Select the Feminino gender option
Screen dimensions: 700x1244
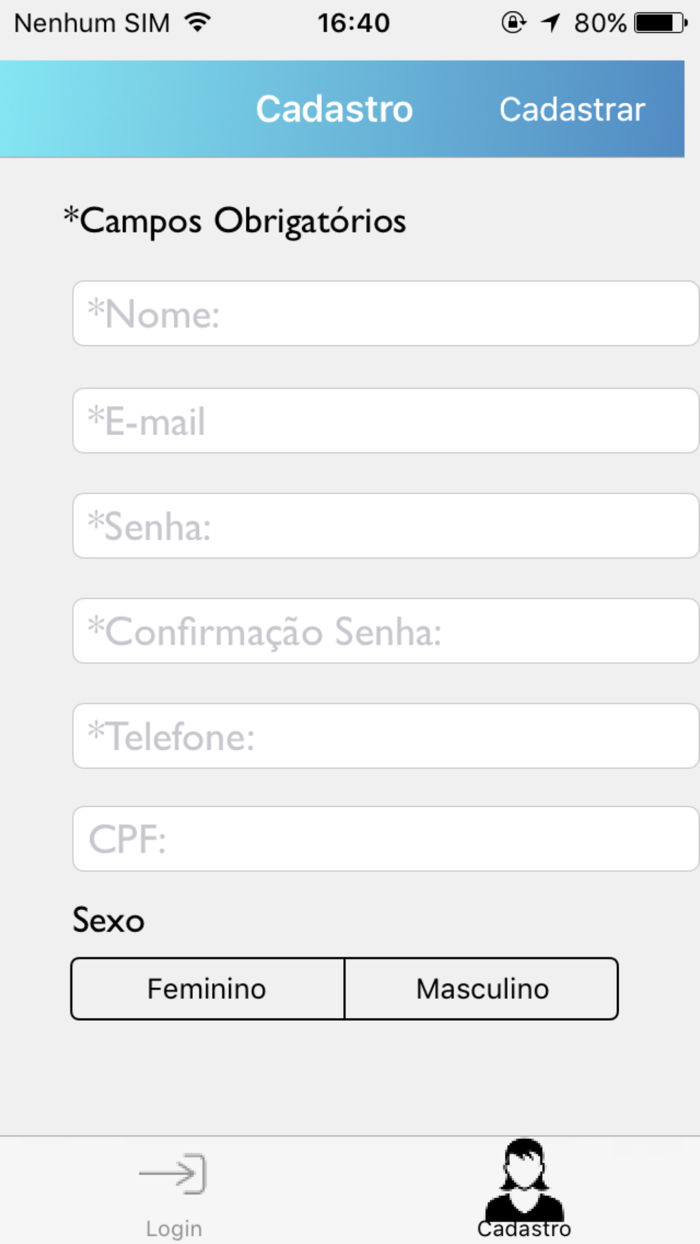(x=207, y=988)
